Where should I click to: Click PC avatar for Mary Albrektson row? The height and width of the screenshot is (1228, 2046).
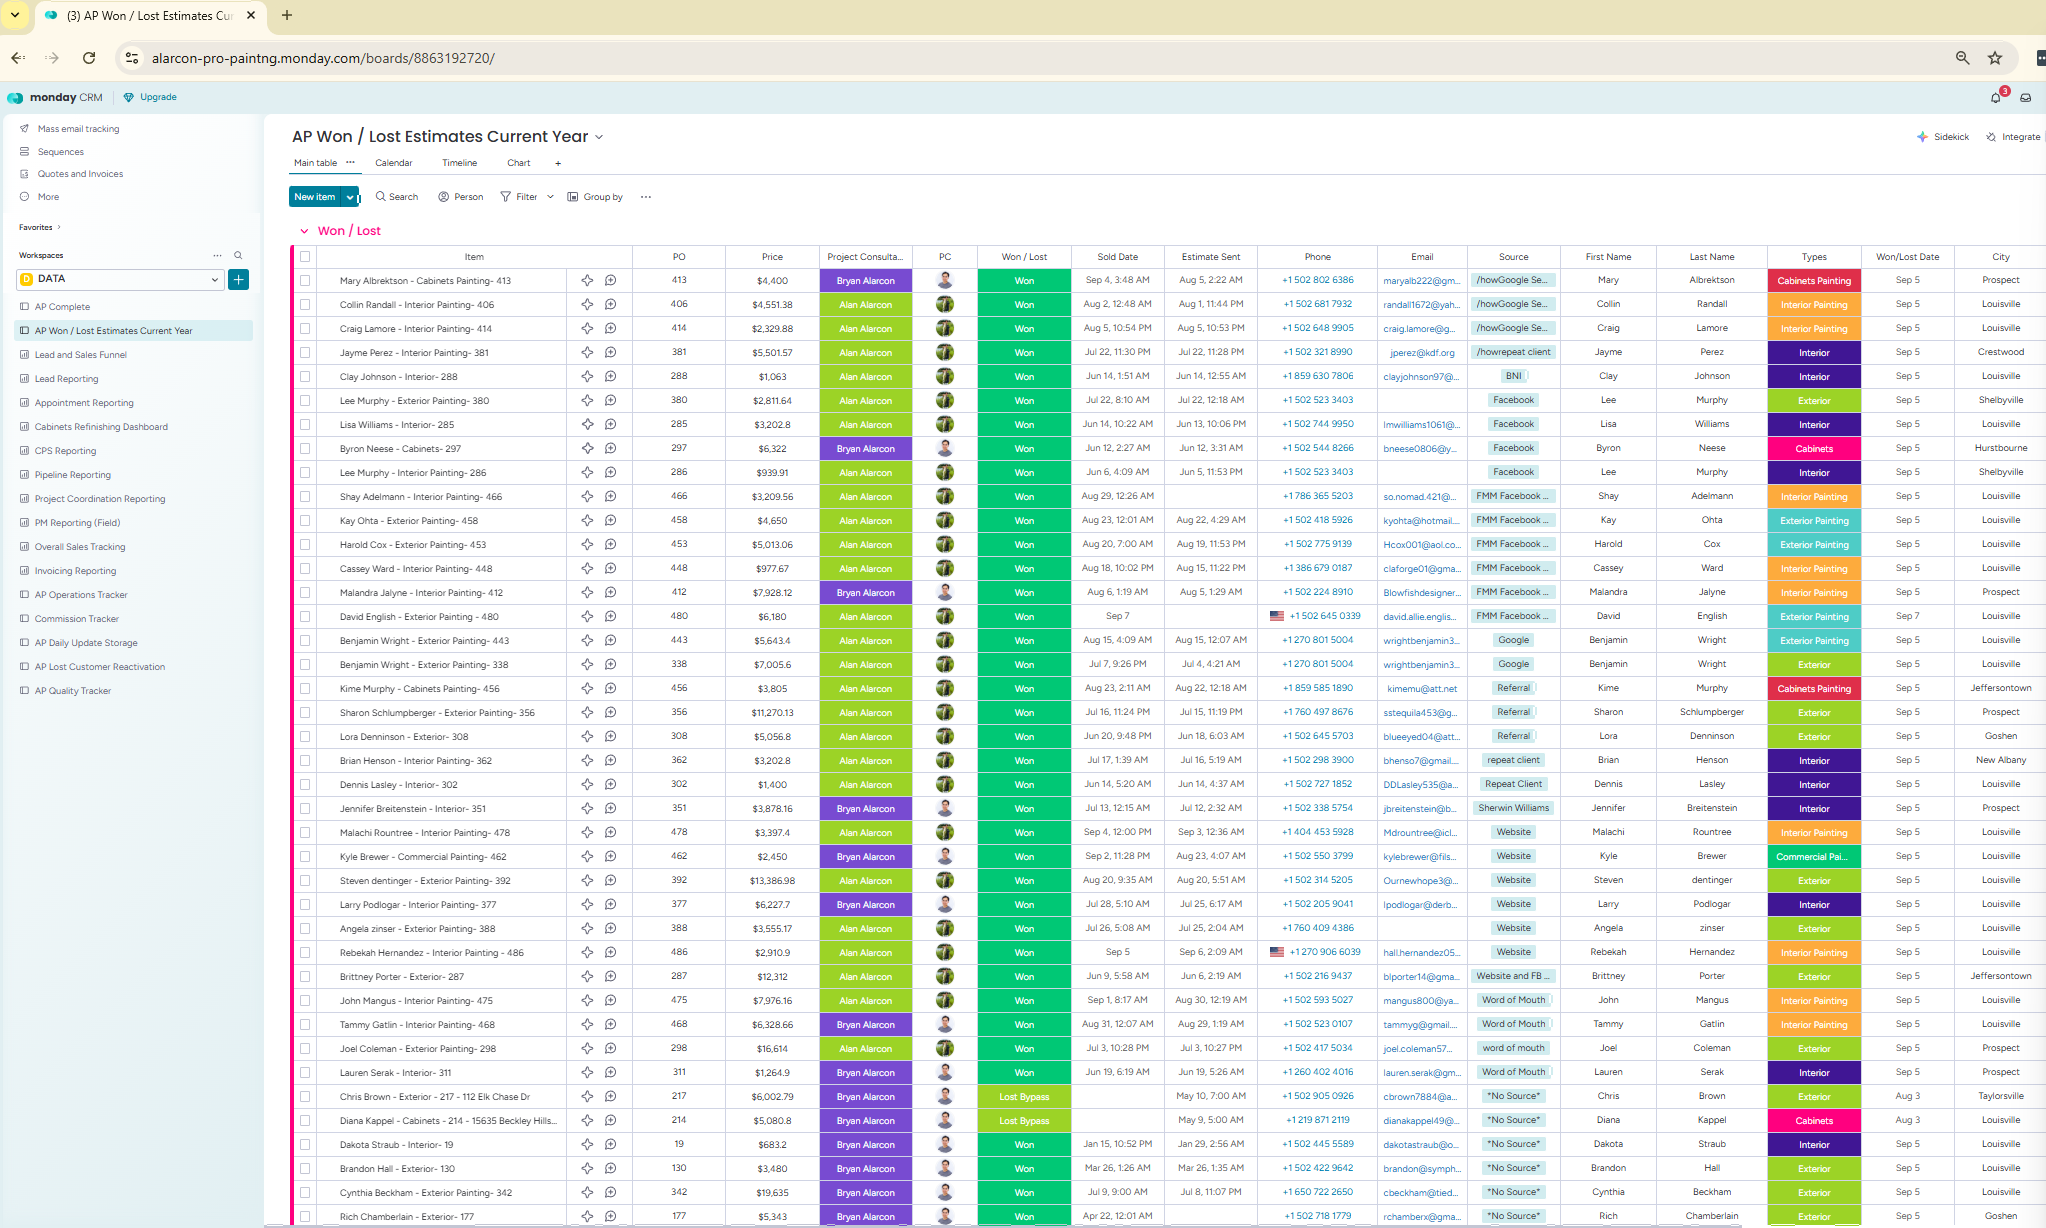click(x=945, y=281)
